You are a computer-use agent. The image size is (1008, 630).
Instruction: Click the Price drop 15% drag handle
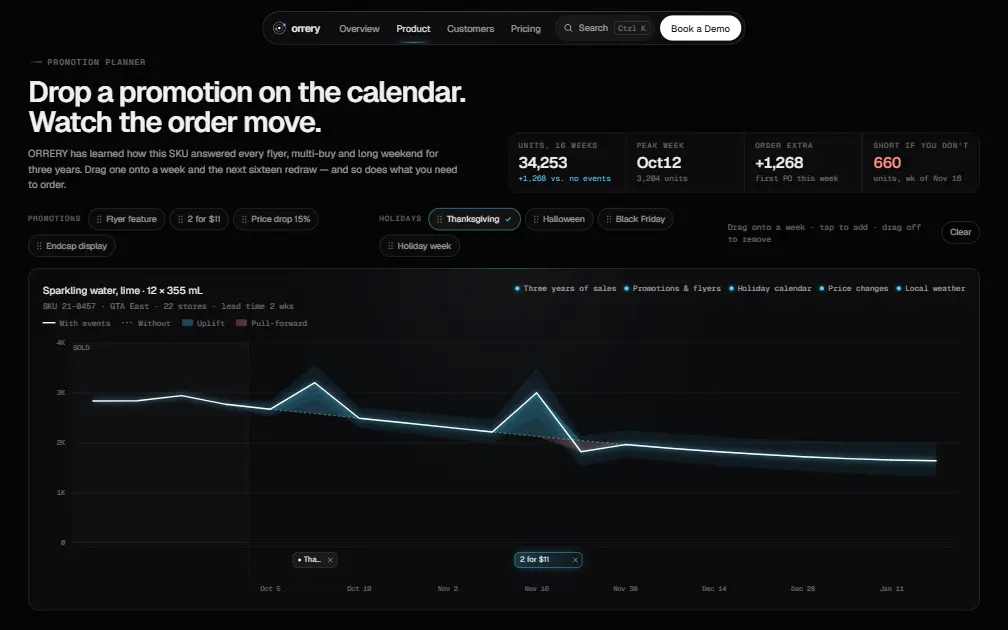pyautogui.click(x=244, y=219)
